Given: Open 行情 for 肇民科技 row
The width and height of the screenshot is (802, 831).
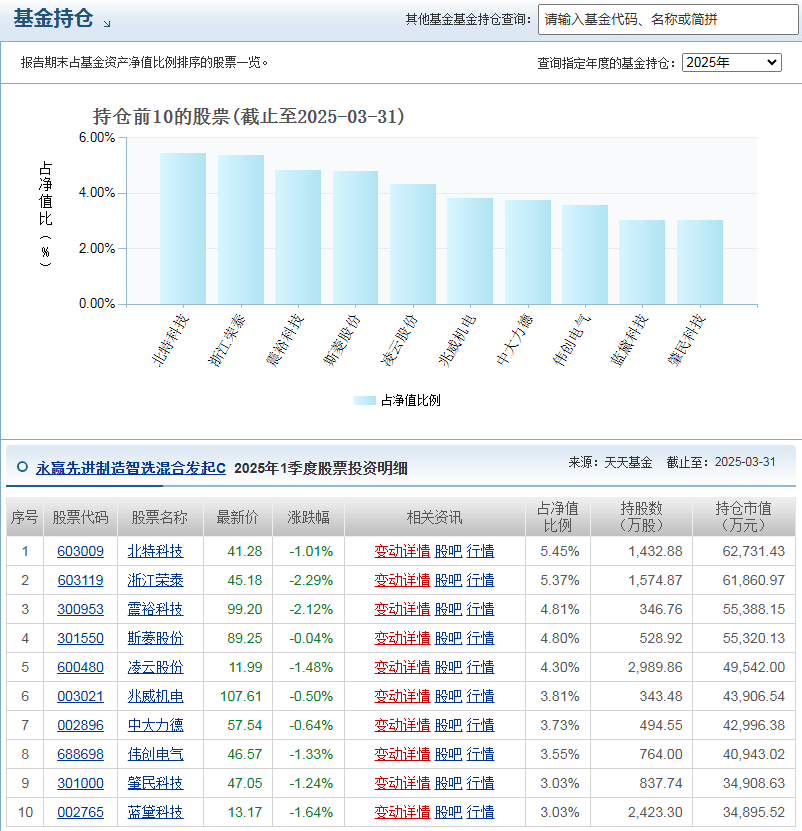Looking at the screenshot, I should point(480,783).
